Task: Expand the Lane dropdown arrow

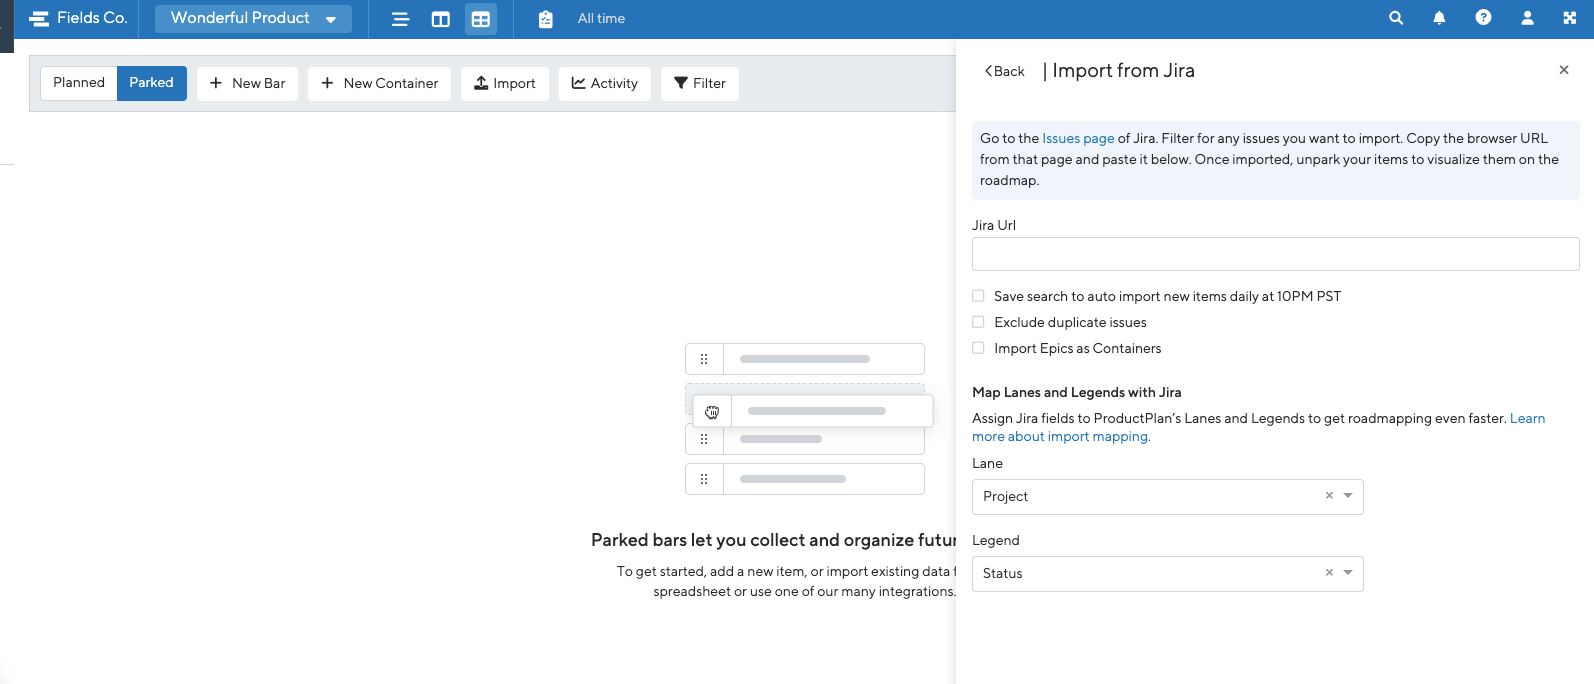Action: pyautogui.click(x=1348, y=496)
